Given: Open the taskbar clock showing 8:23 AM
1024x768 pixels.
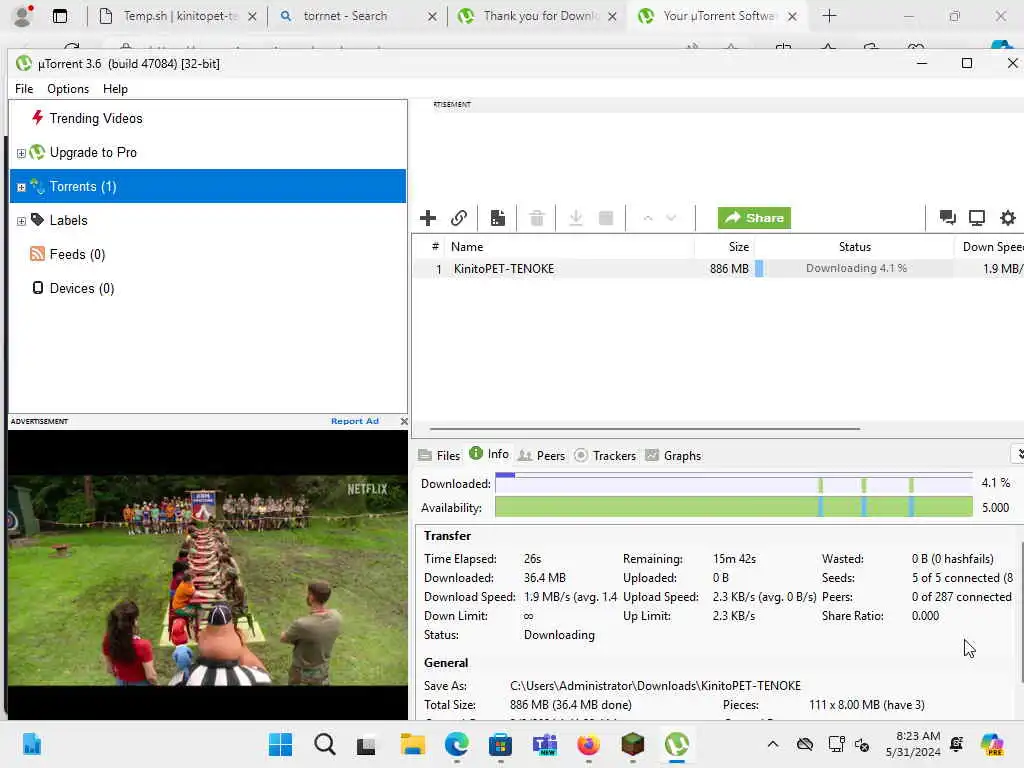Looking at the screenshot, I should 914,744.
